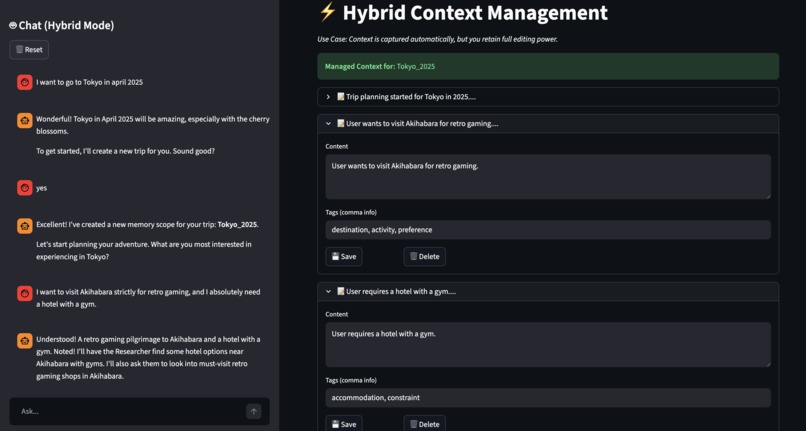
Task: Click the Reset chat button
Action: click(29, 50)
